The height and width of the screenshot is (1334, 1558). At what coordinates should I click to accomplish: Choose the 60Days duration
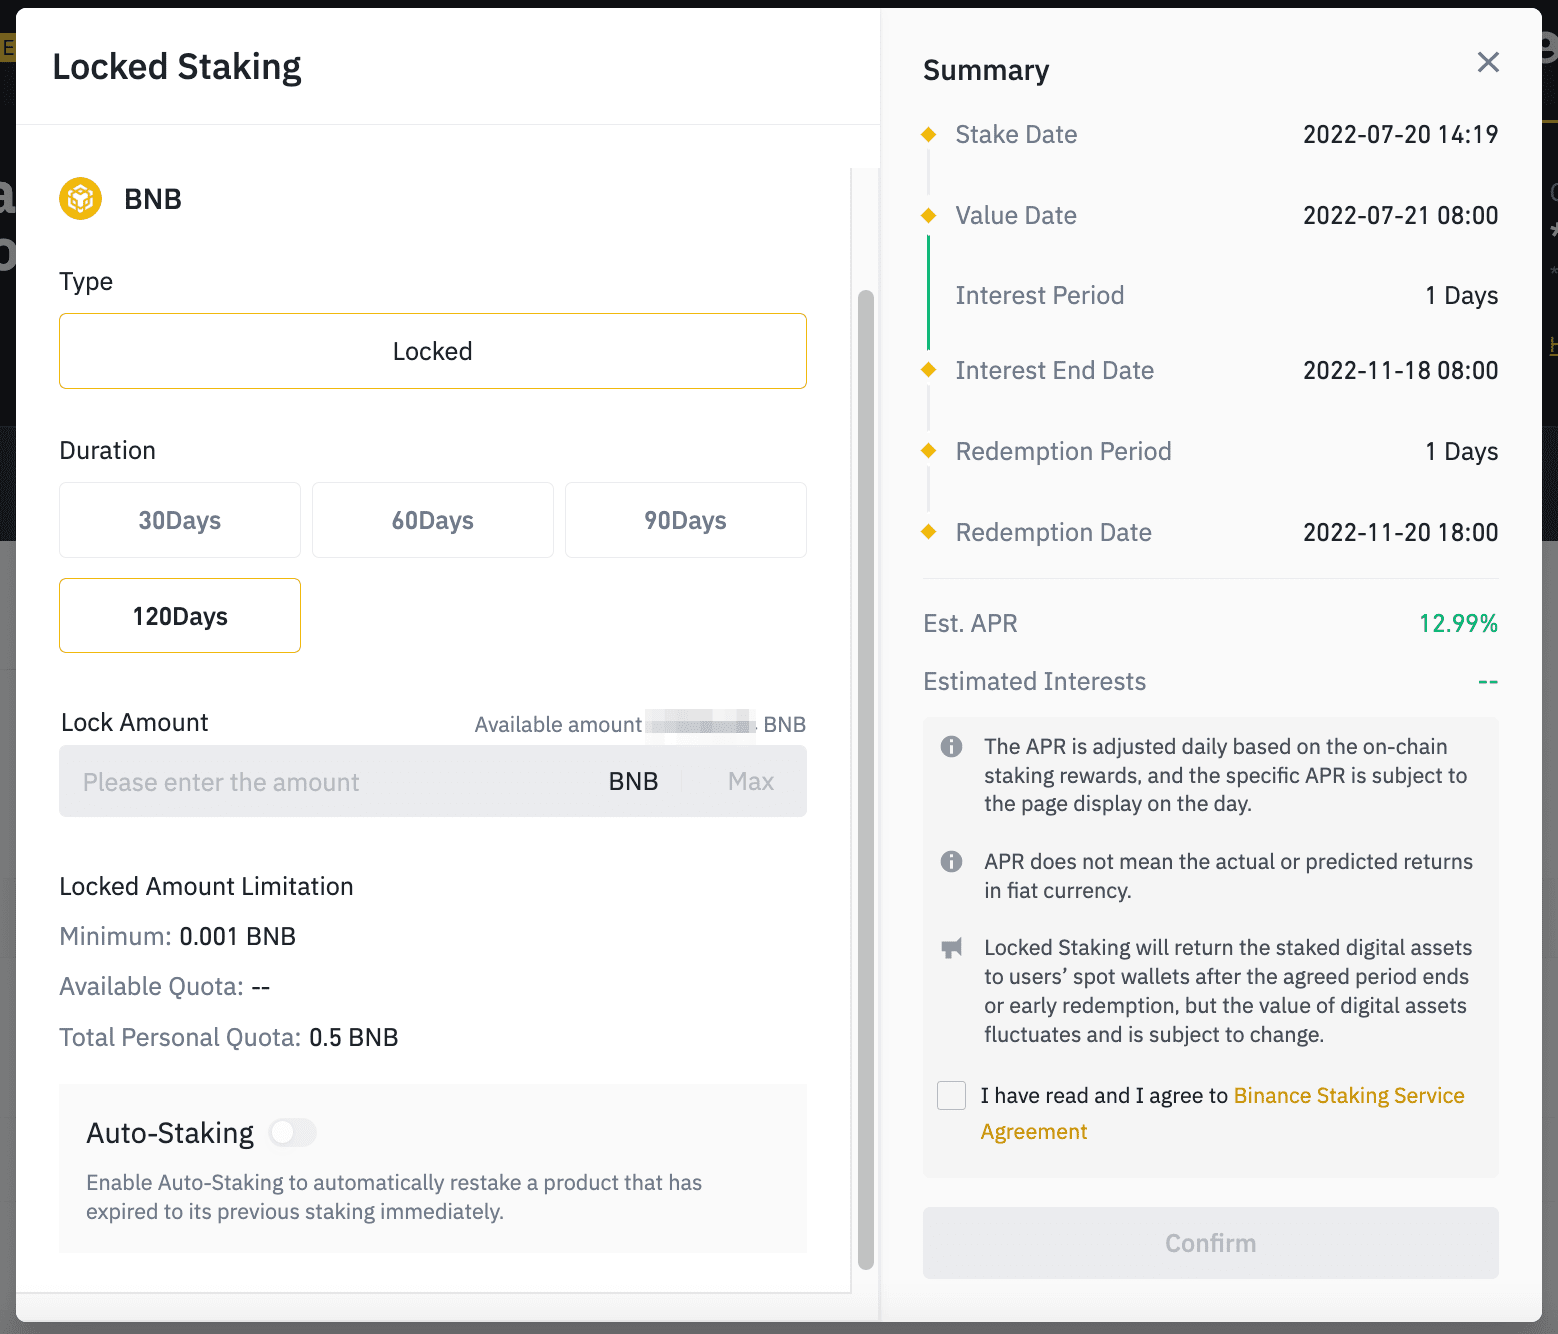[x=433, y=520]
